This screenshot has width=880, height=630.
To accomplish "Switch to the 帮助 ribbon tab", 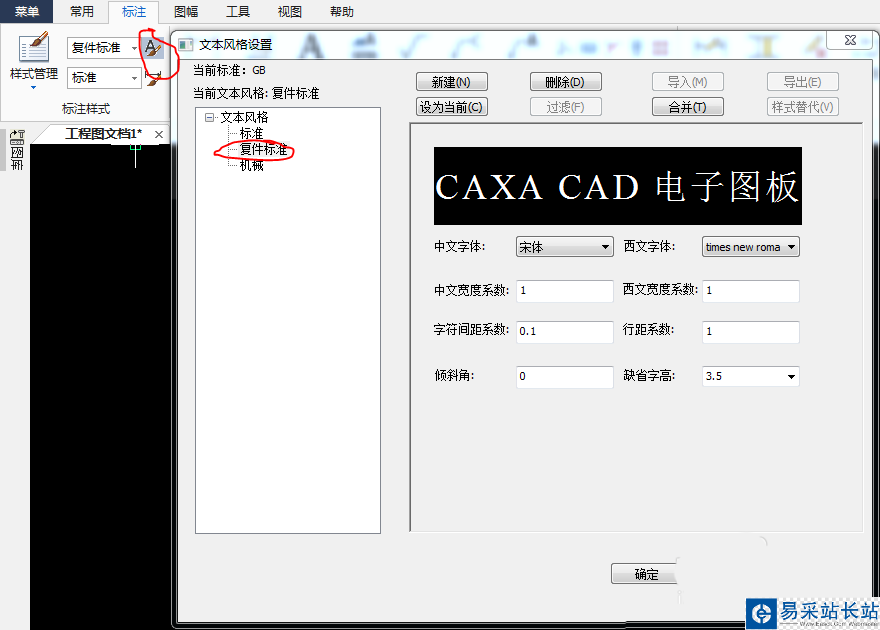I will [341, 11].
